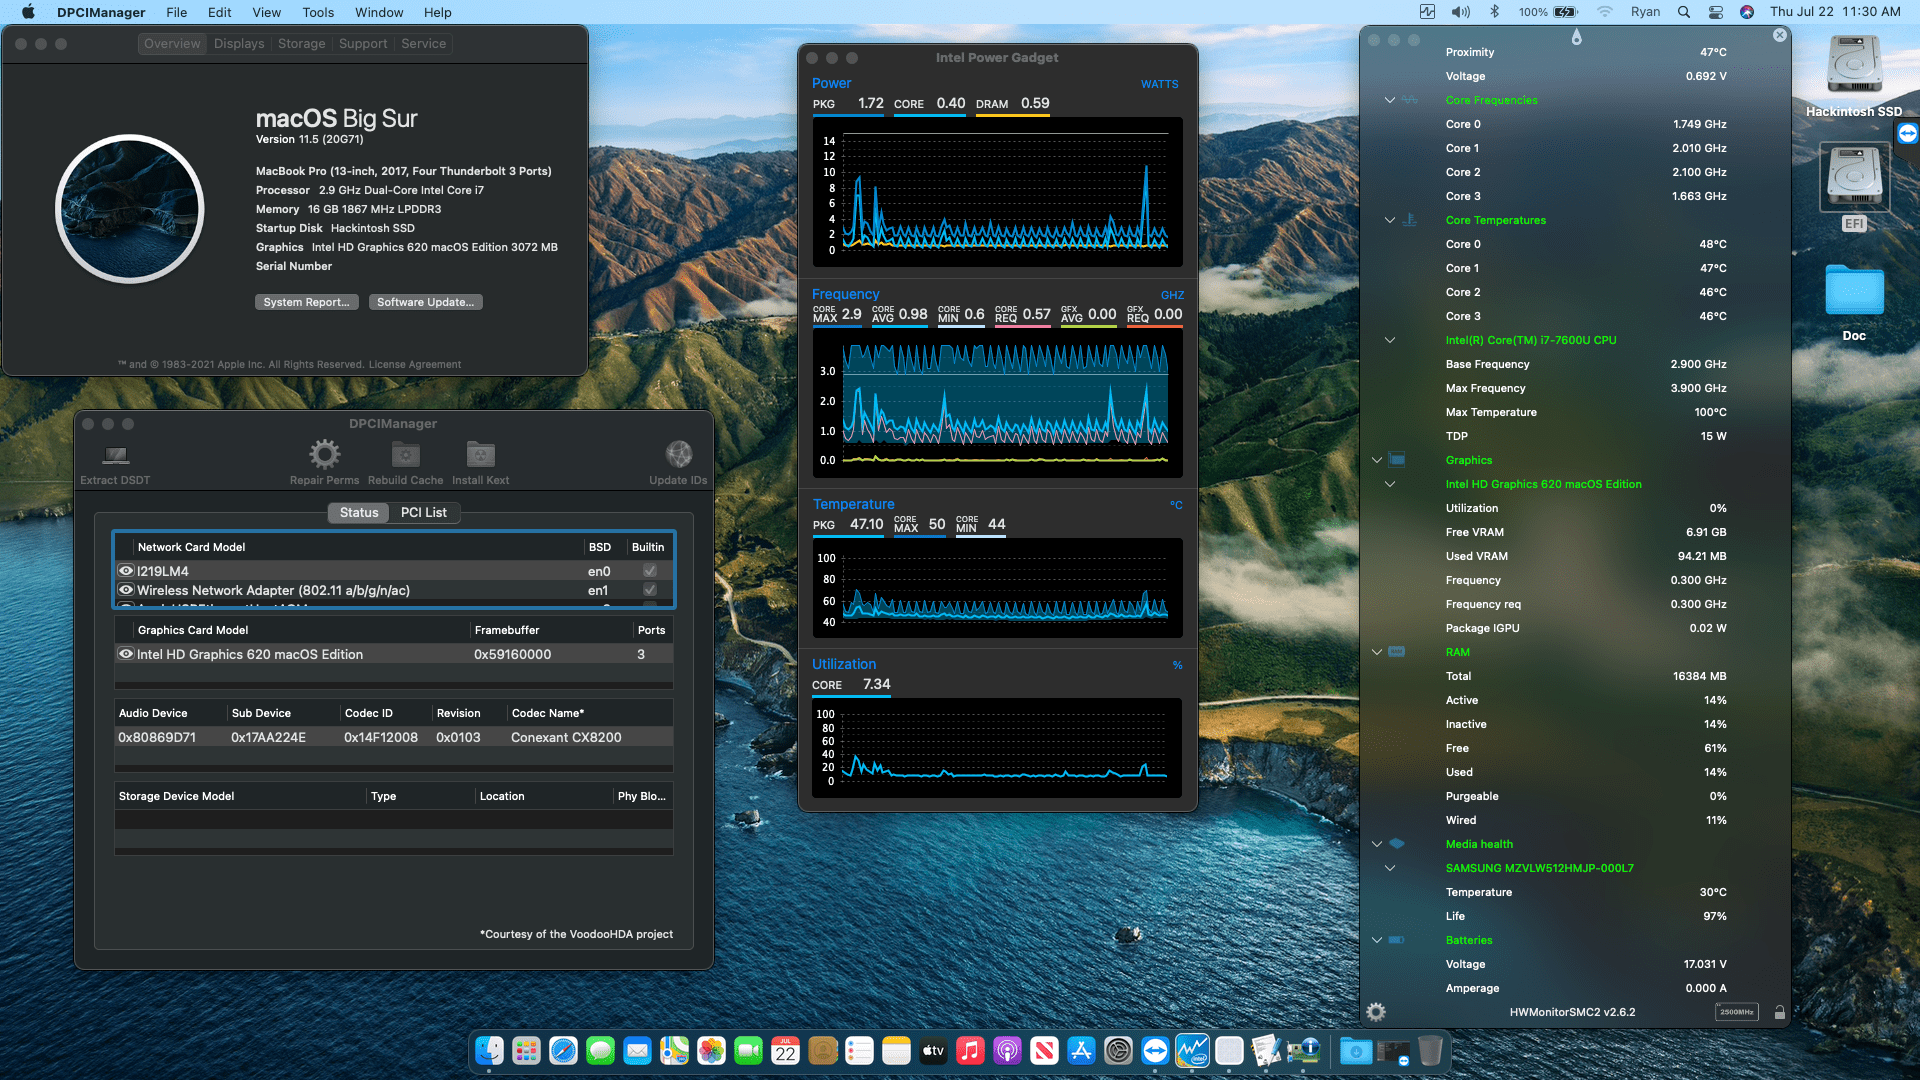
Task: Open System Preferences in the Dock
Action: [1118, 1050]
